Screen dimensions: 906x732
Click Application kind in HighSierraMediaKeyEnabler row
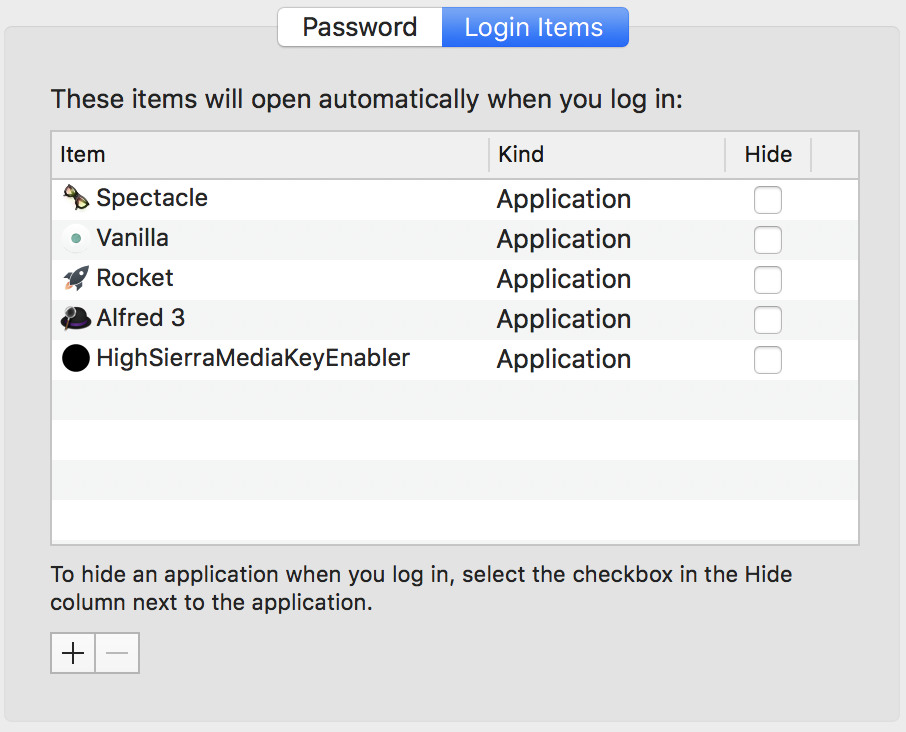(x=564, y=359)
